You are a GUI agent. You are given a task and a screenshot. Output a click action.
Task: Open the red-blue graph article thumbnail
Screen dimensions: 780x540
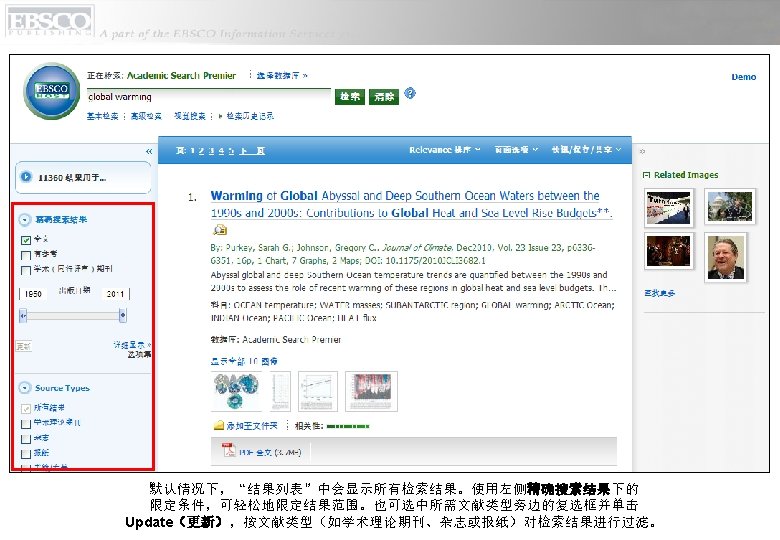click(x=371, y=391)
